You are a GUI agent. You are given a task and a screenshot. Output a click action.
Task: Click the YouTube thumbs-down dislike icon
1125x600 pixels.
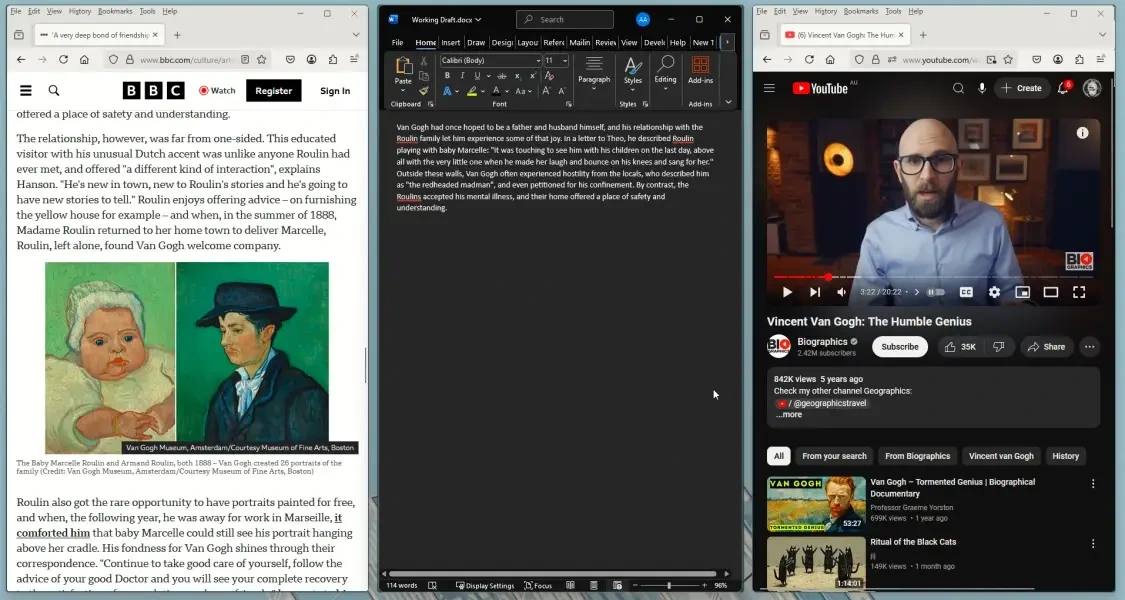point(998,347)
